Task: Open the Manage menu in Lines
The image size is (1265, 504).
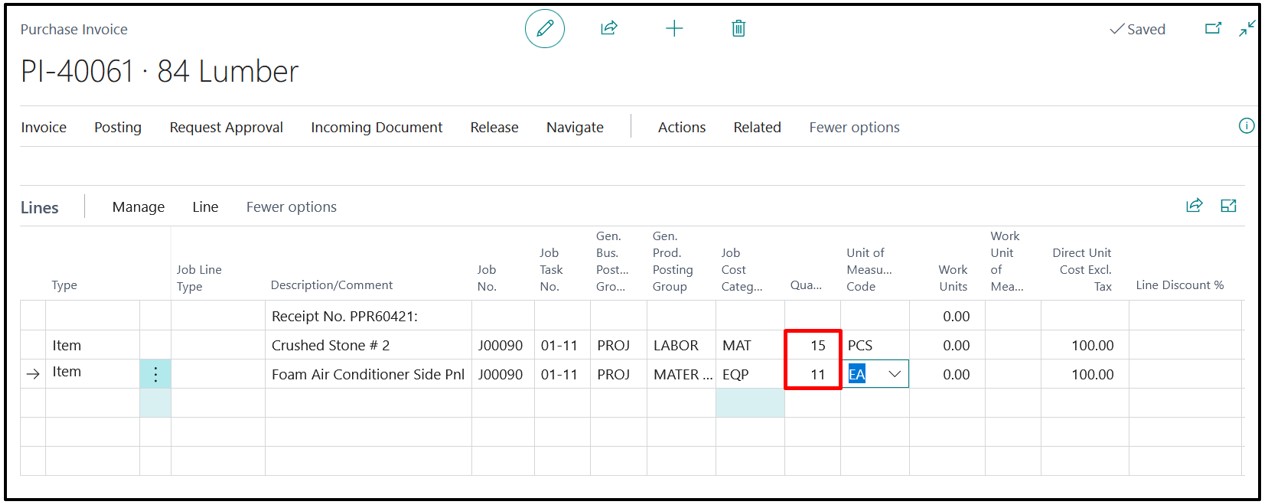Action: 138,207
